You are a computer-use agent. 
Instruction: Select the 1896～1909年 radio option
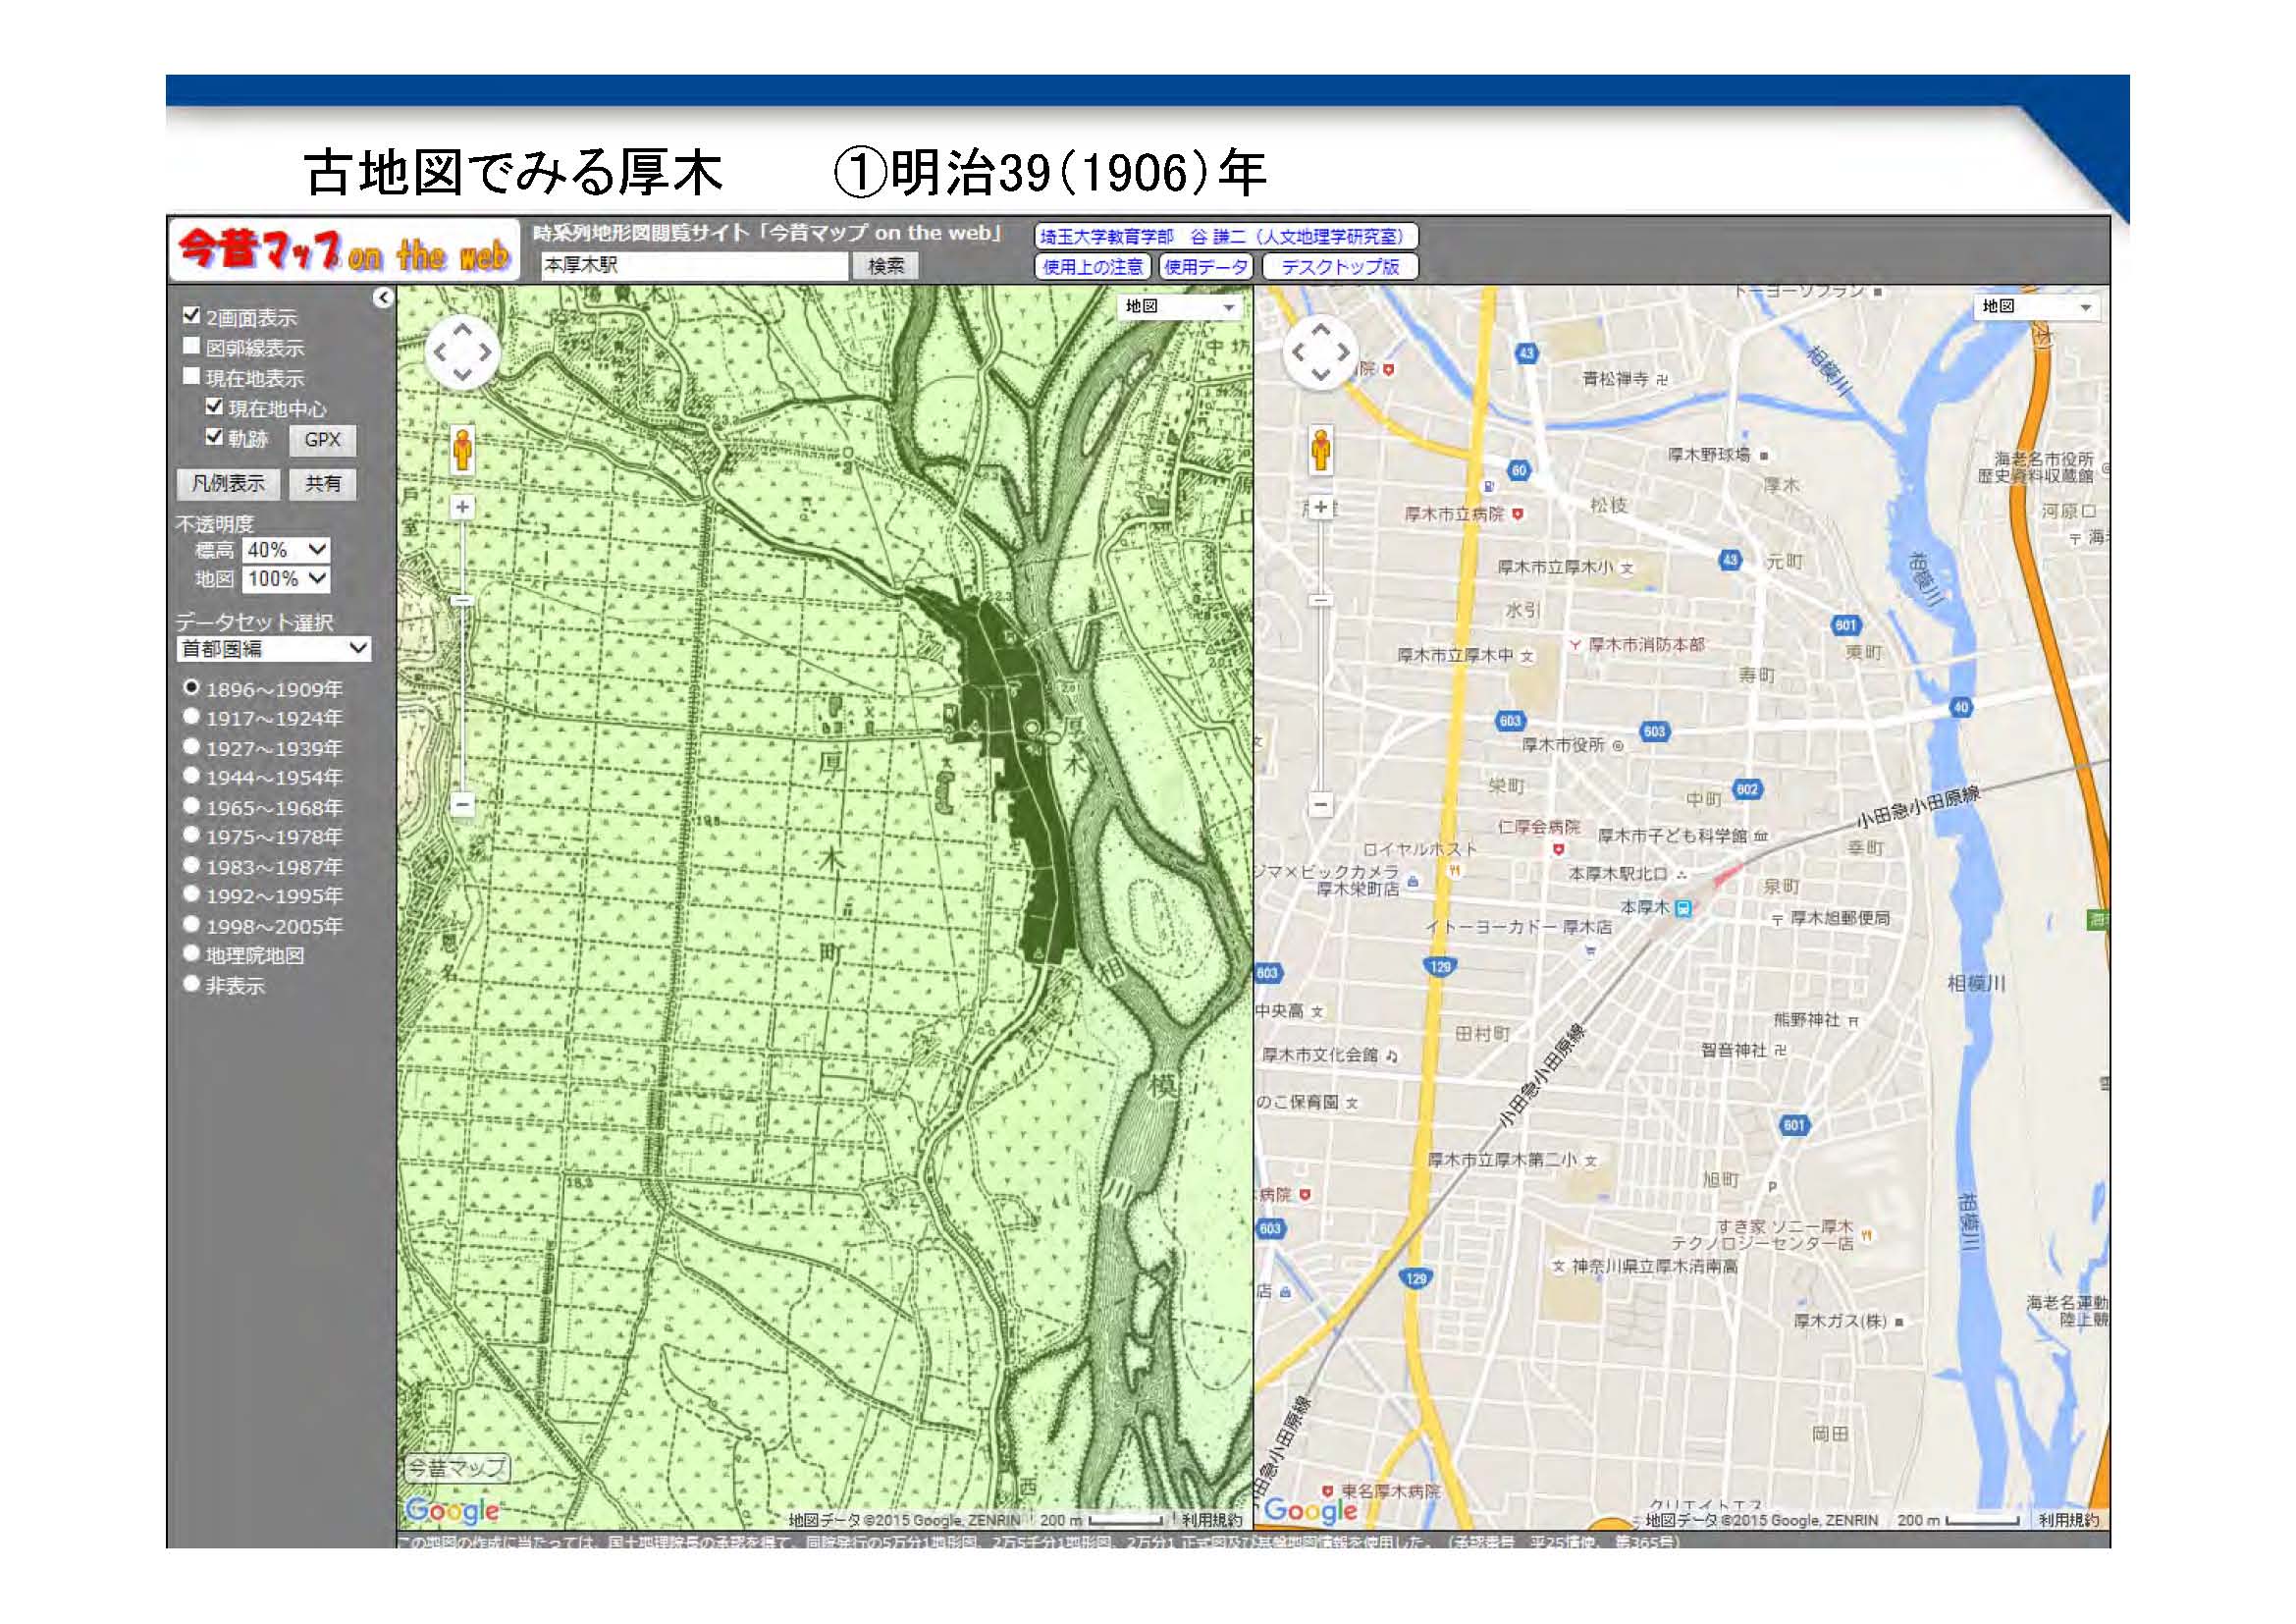191,687
